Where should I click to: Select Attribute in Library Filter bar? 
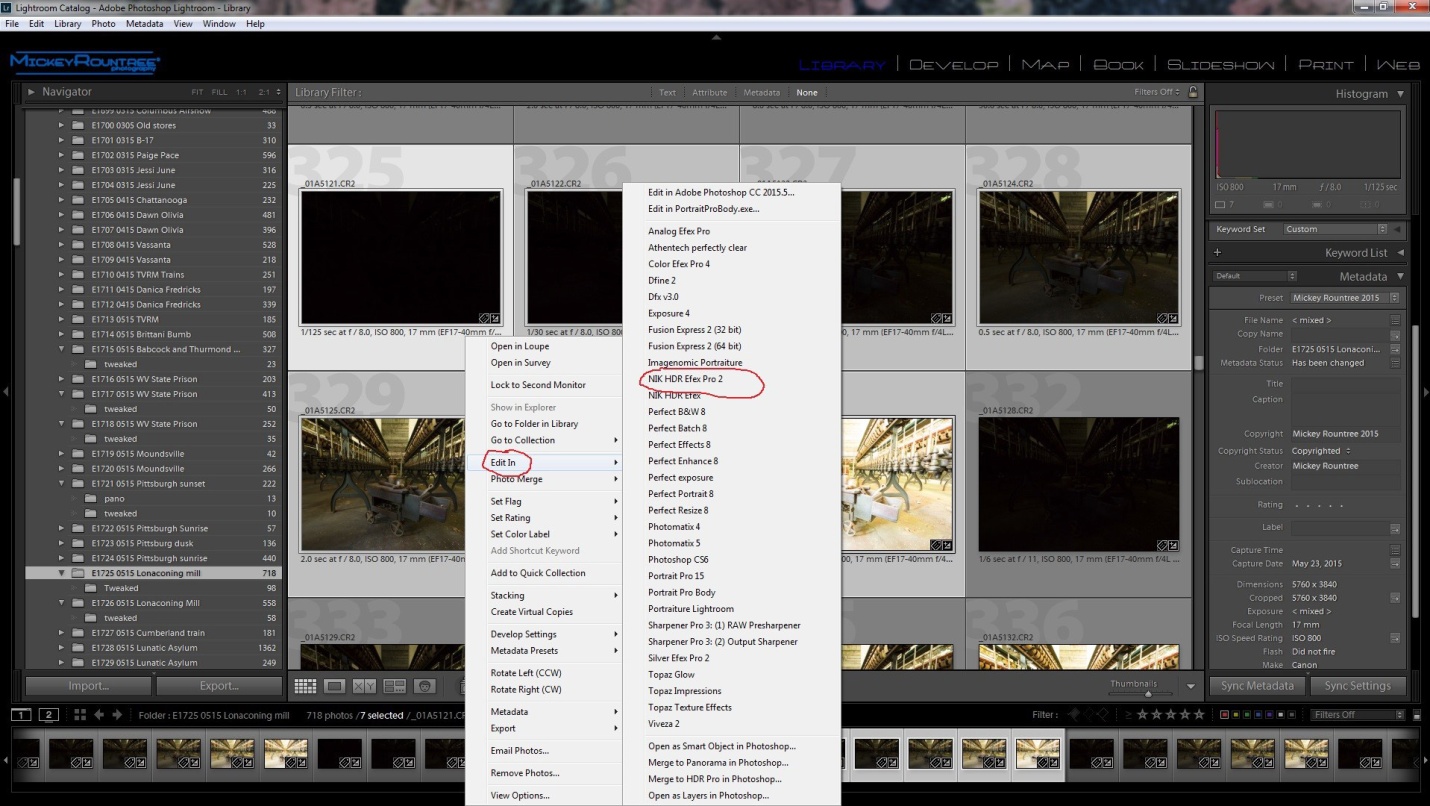[x=710, y=93]
